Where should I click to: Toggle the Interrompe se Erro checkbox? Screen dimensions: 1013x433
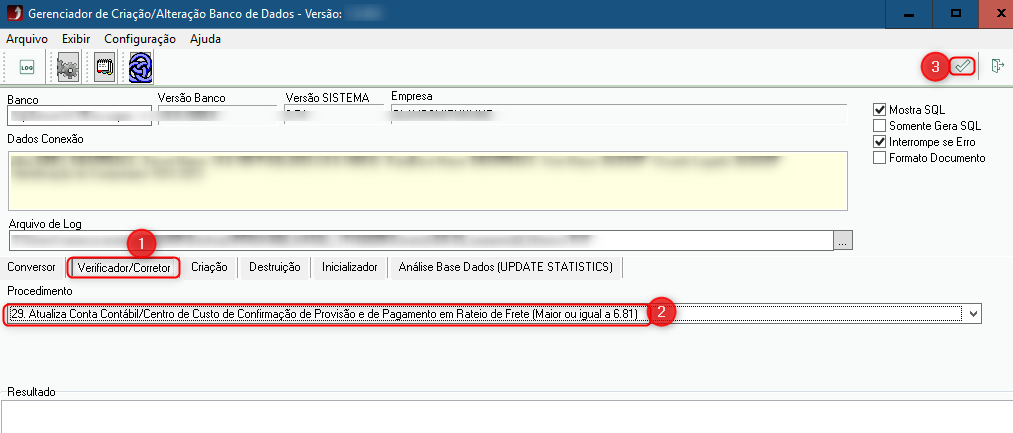880,141
